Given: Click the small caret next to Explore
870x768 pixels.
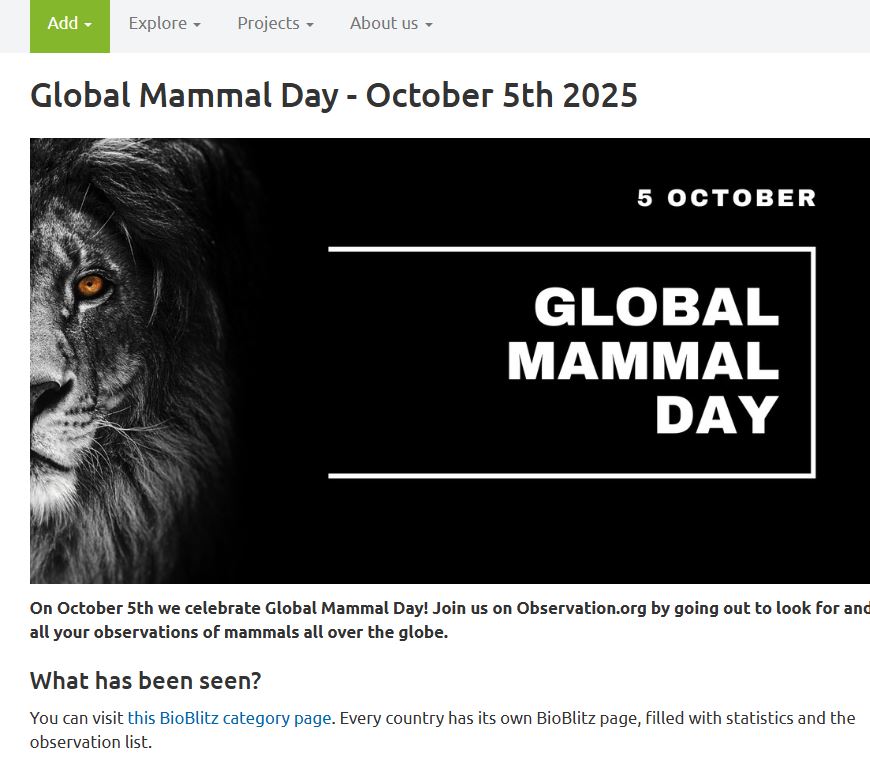Looking at the screenshot, I should [x=197, y=25].
